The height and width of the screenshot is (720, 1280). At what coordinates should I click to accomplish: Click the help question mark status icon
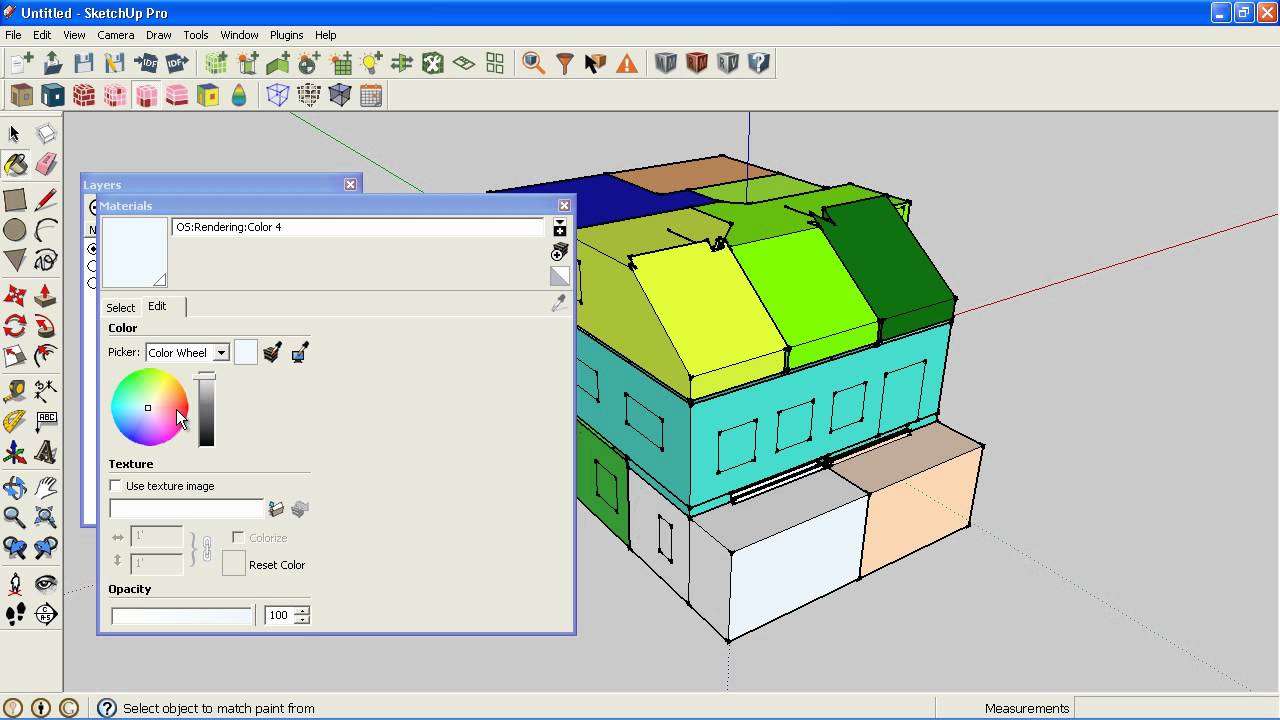click(106, 708)
